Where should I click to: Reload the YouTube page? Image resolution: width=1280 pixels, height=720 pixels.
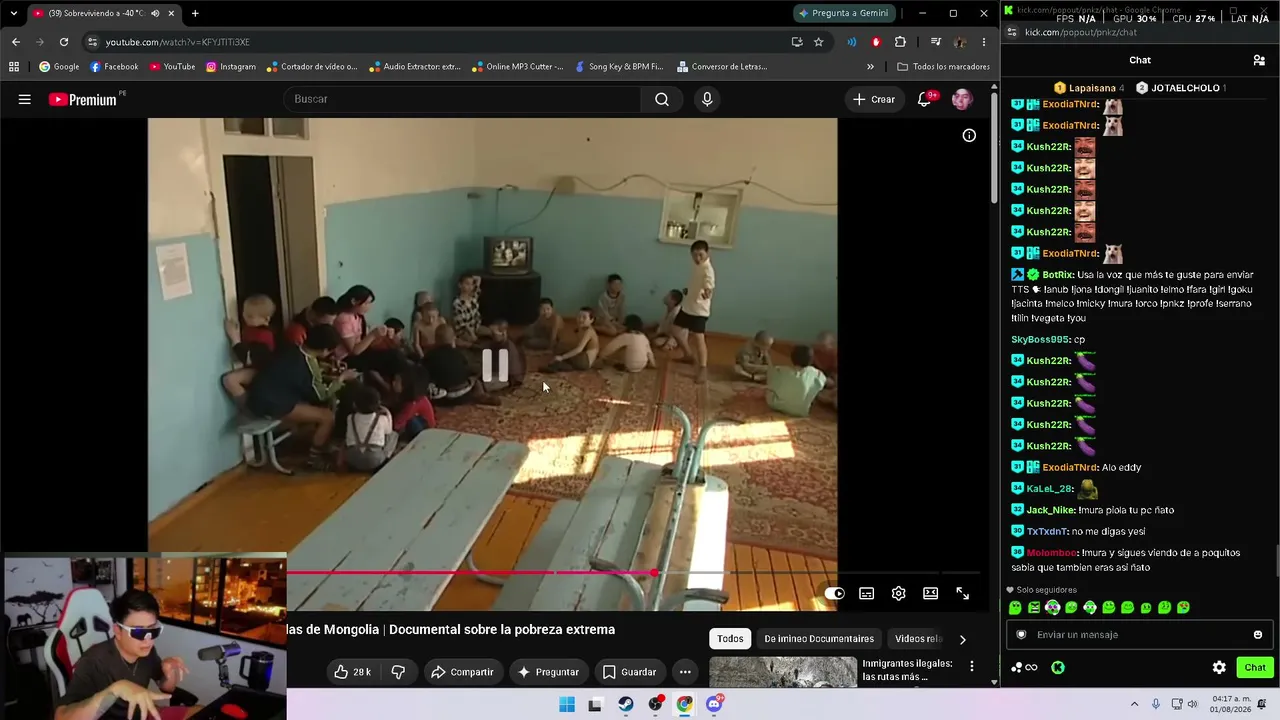coord(64,42)
